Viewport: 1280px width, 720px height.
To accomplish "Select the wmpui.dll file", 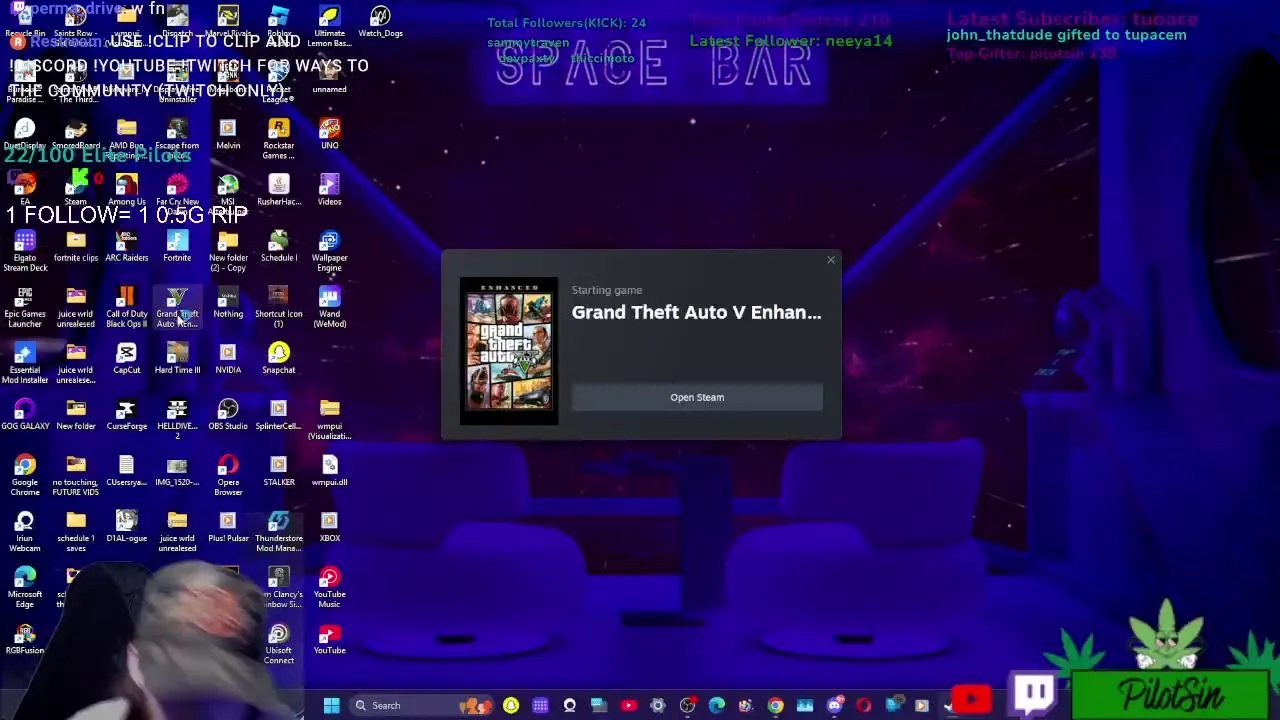I will pyautogui.click(x=330, y=469).
